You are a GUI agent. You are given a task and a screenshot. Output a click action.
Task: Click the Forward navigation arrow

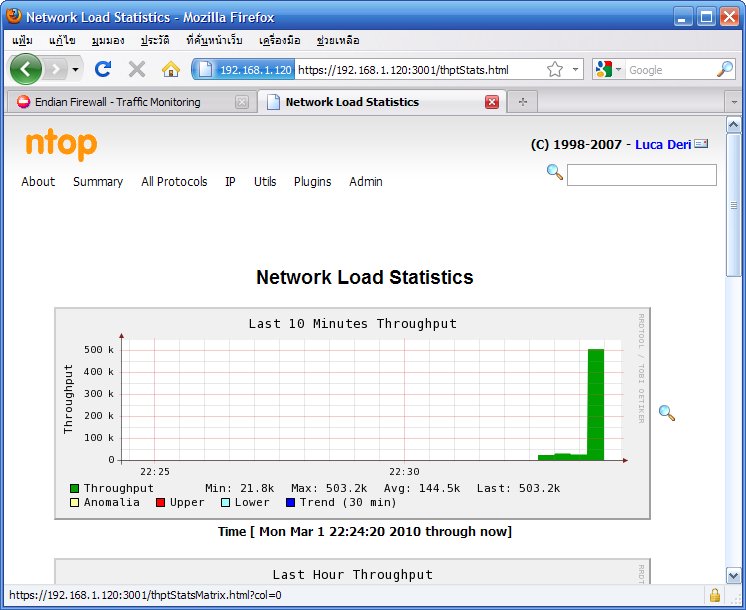[56, 69]
